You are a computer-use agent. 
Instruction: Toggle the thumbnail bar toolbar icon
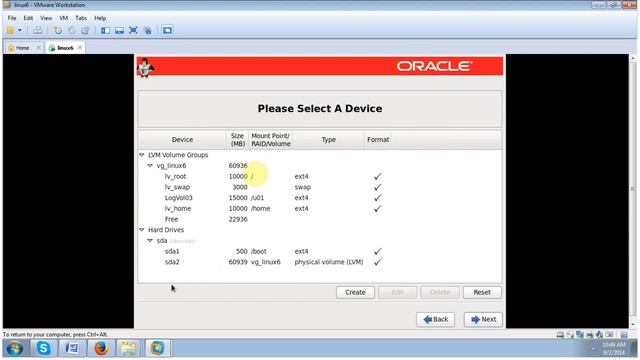click(119, 31)
